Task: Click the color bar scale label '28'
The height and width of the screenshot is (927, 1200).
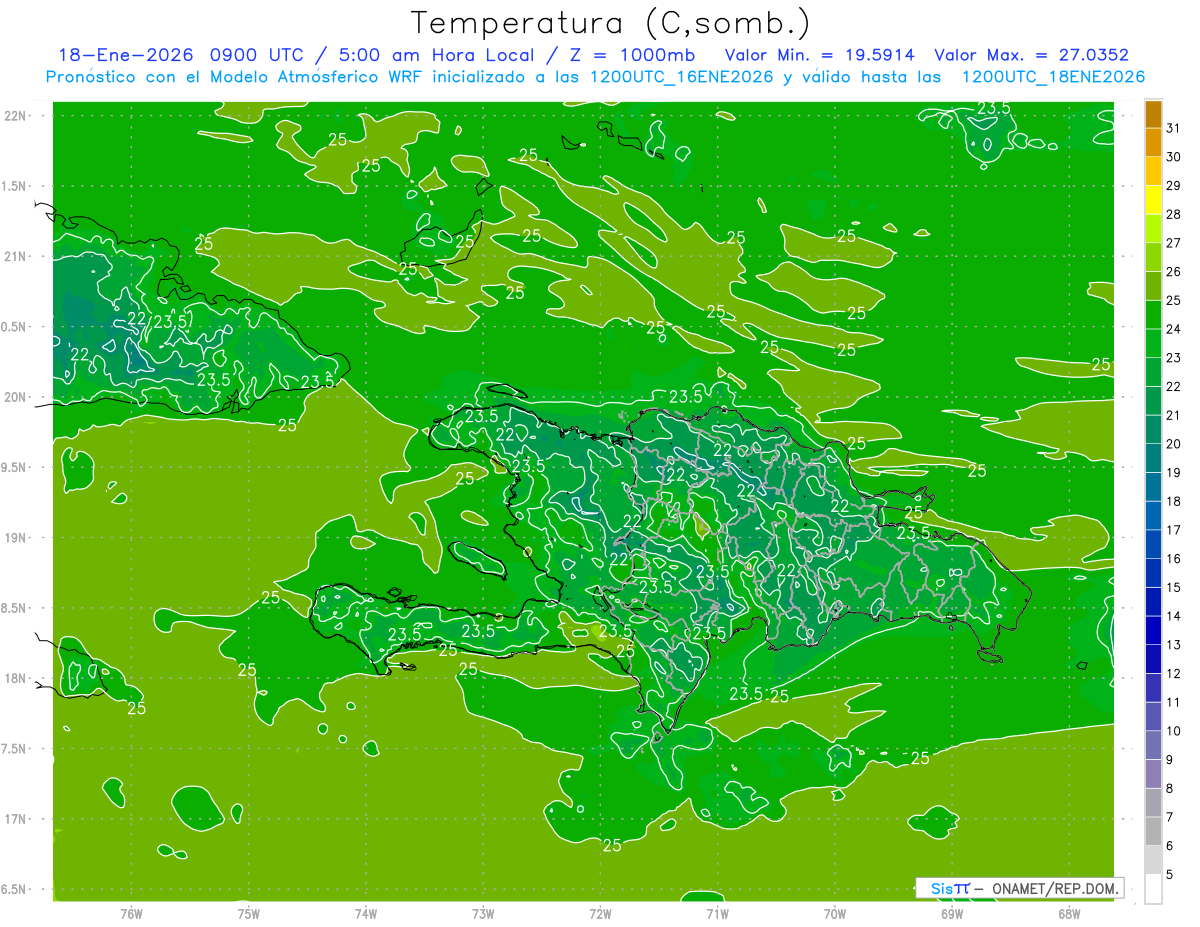Action: click(1174, 214)
